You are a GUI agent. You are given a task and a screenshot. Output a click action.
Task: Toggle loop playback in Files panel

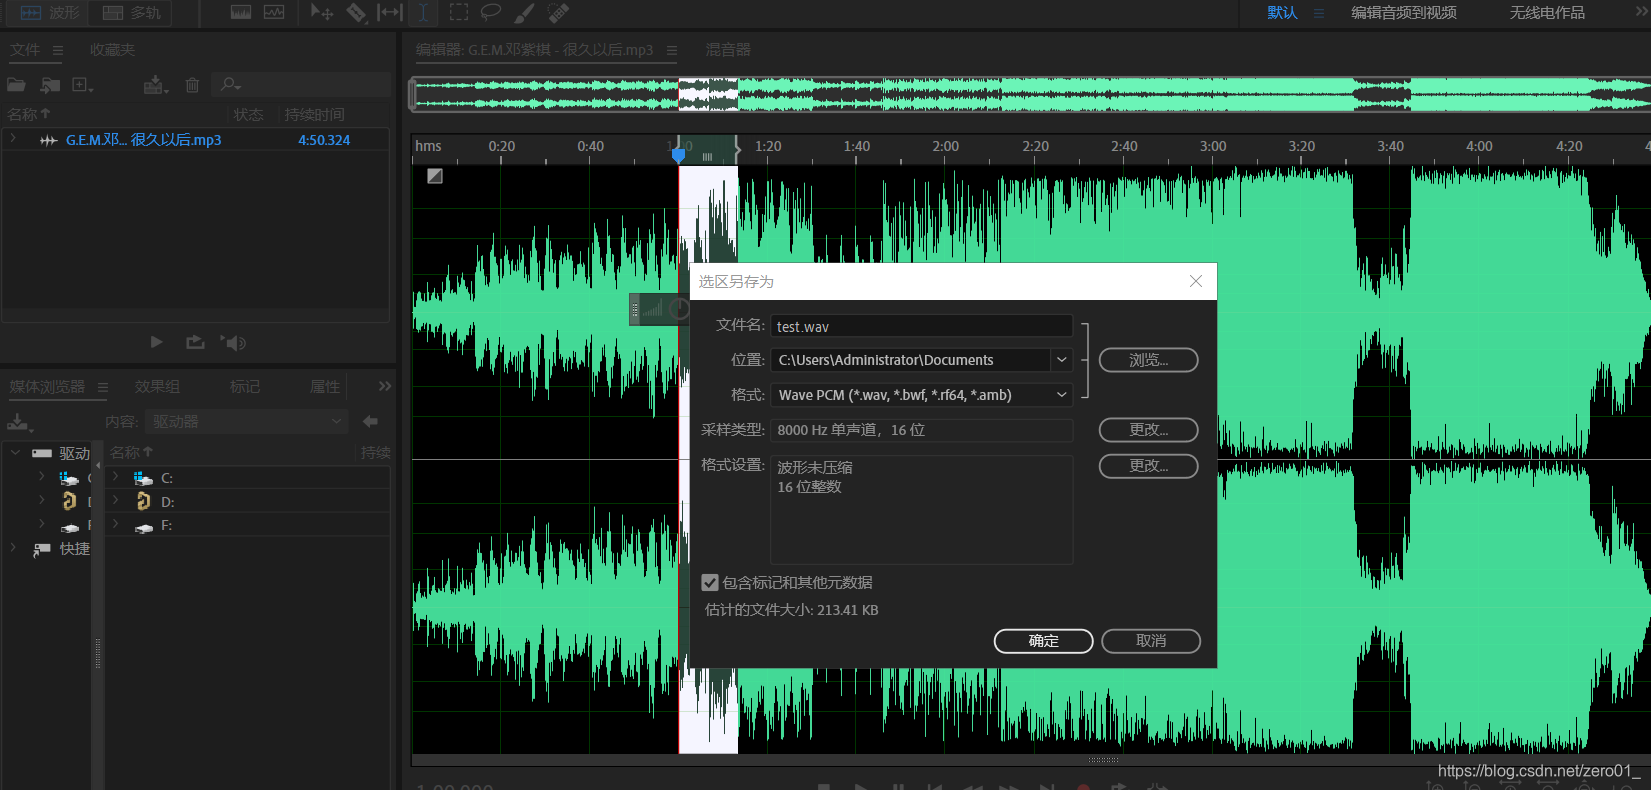[195, 342]
